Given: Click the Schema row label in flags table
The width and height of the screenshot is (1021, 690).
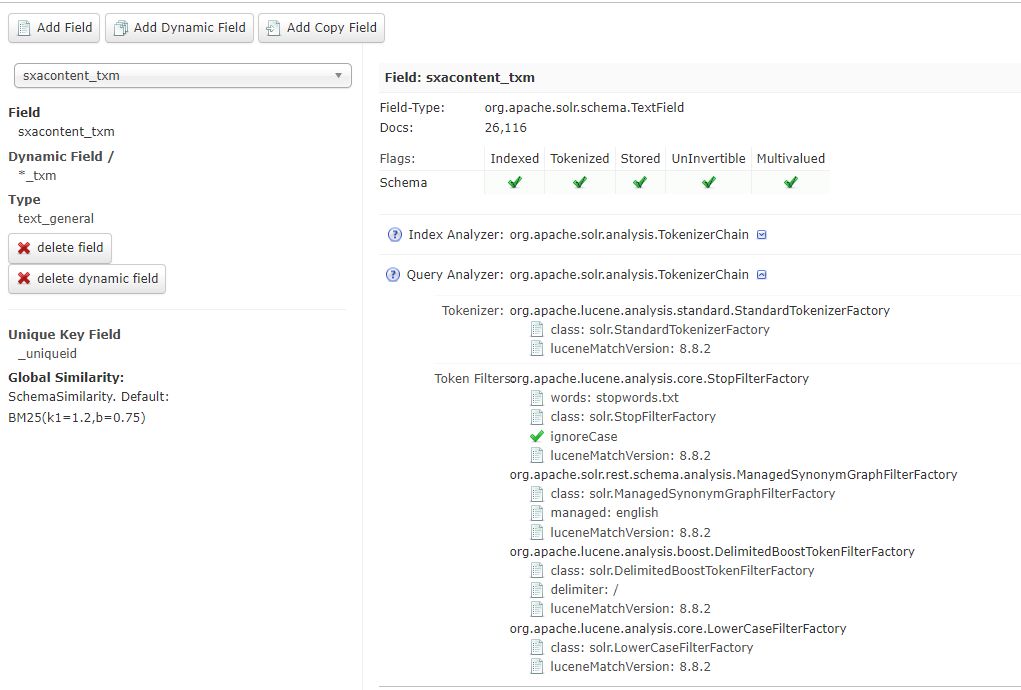Looking at the screenshot, I should coord(403,182).
